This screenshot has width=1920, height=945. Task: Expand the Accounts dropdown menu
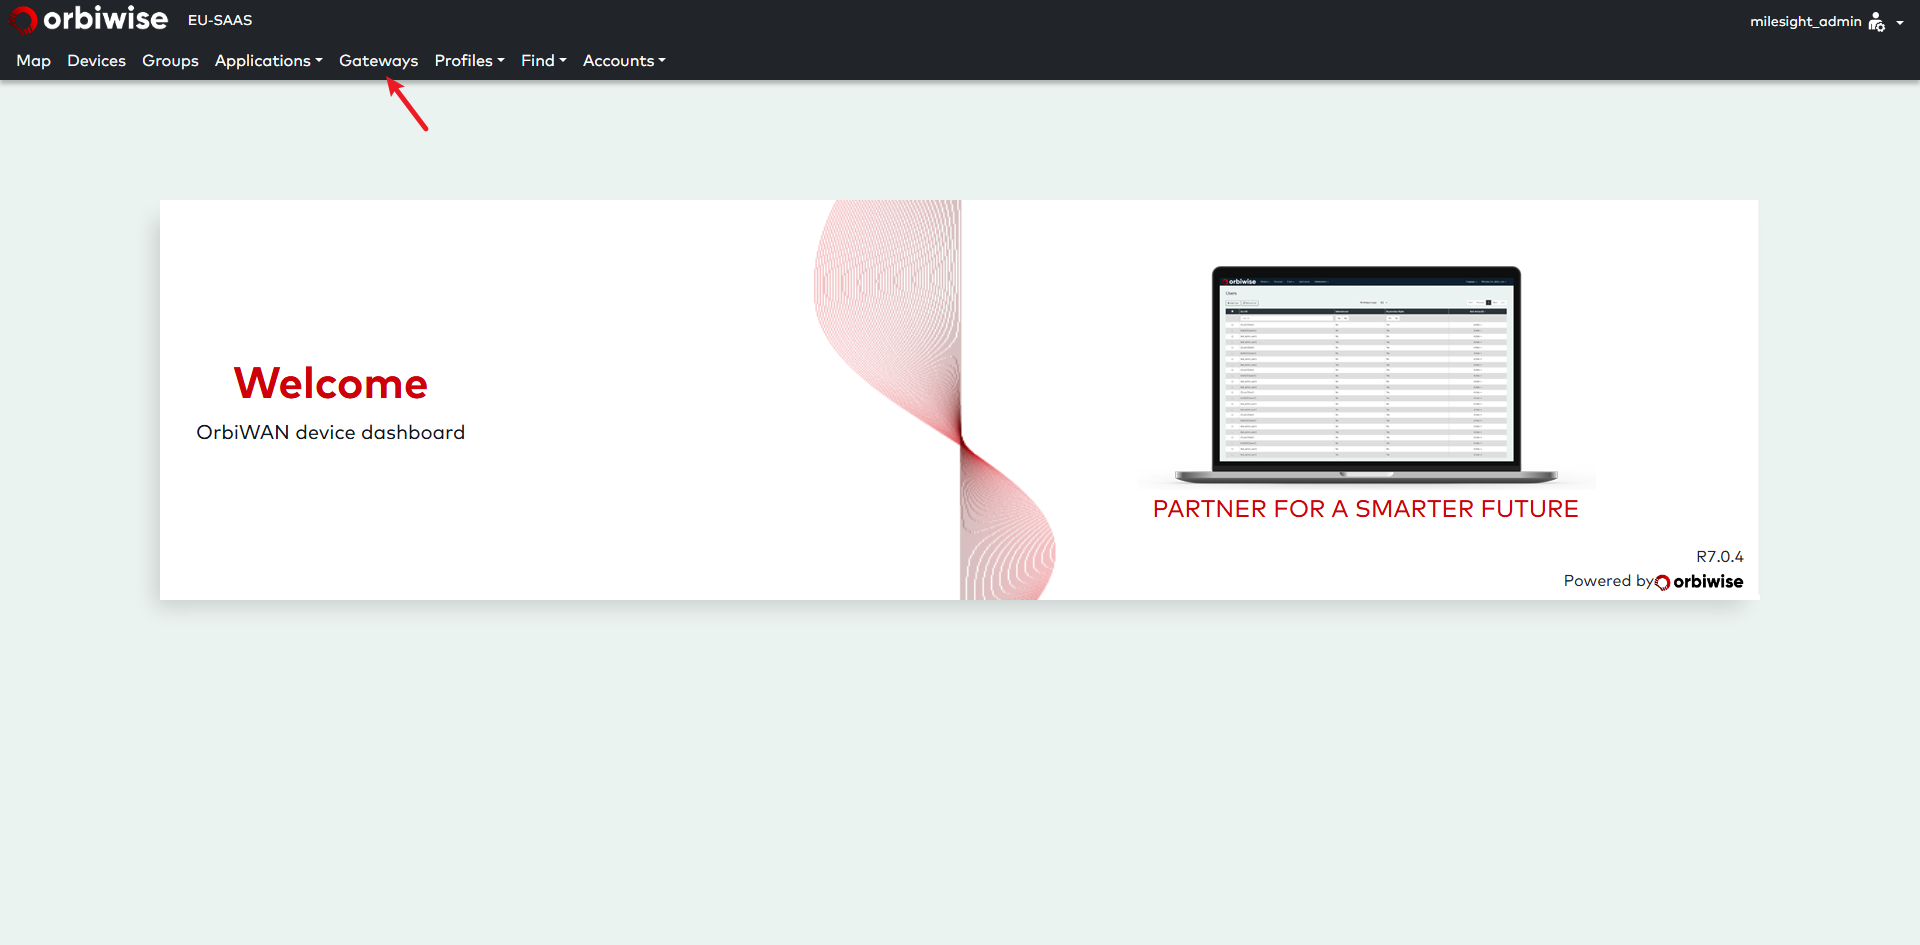[624, 61]
